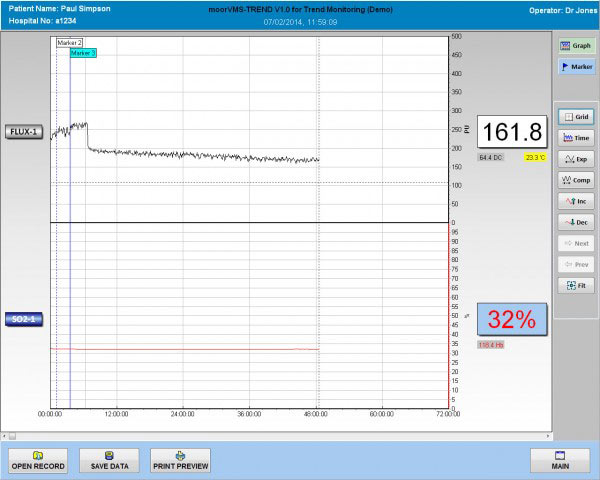Select the FLUX-1 channel label
Viewport: 600px width, 480px height.
(24, 132)
